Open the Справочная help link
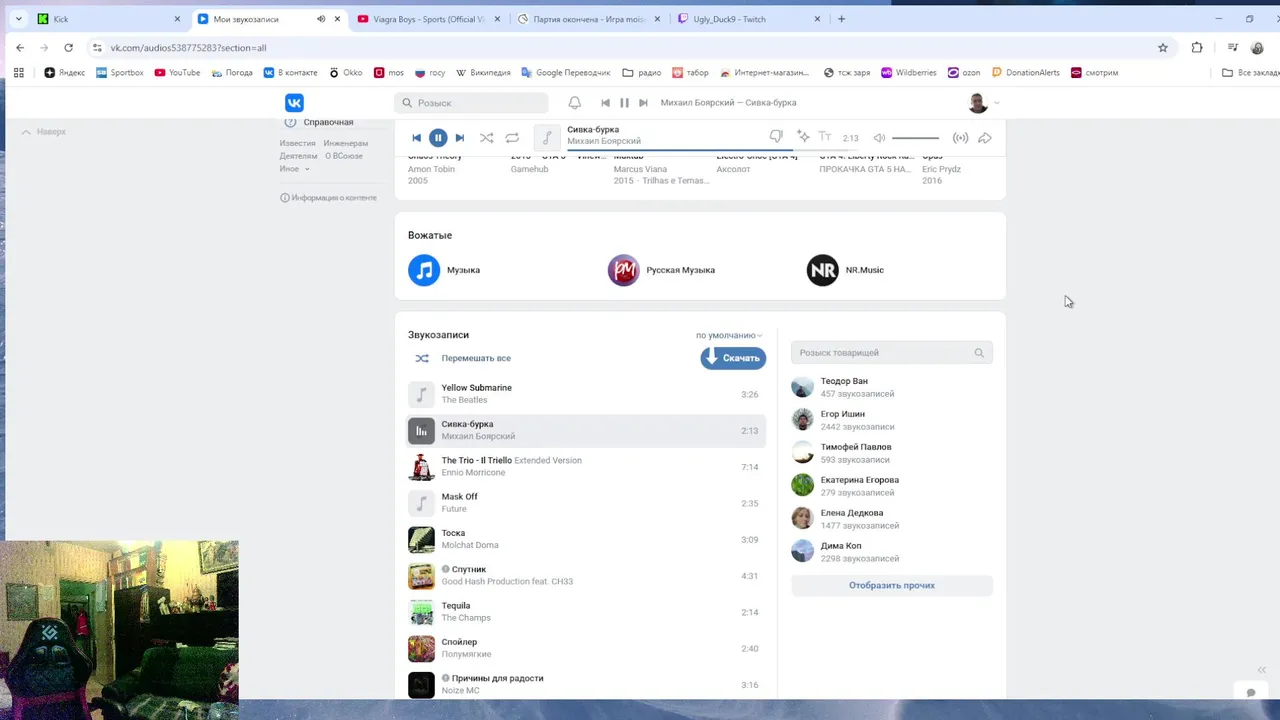Image resolution: width=1280 pixels, height=720 pixels. (328, 122)
